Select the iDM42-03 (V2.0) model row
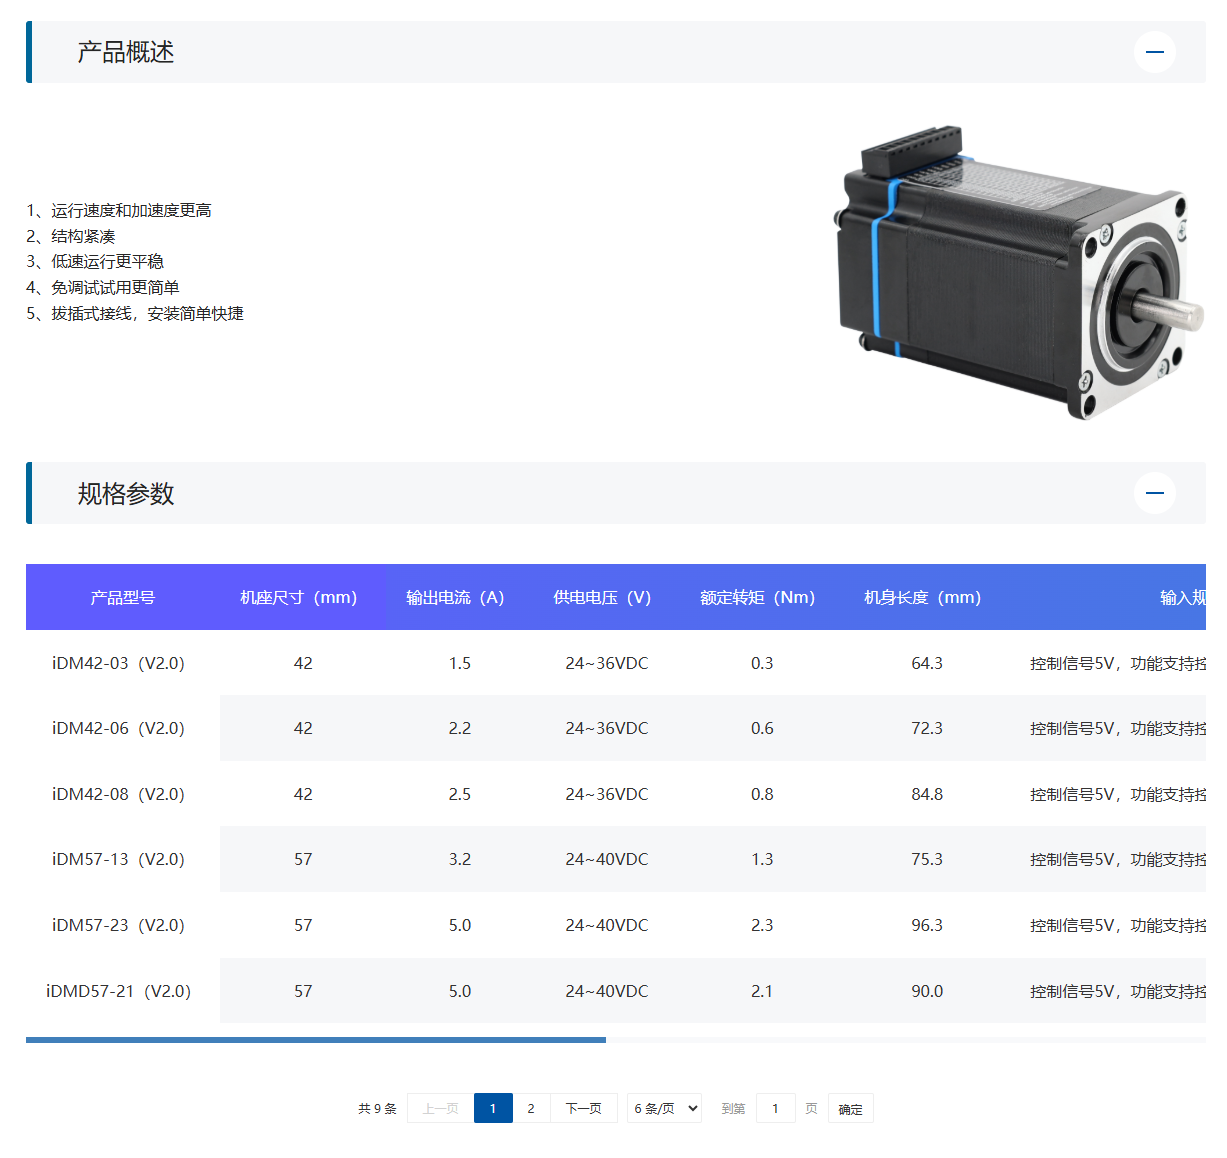The height and width of the screenshot is (1158, 1227). pyautogui.click(x=118, y=663)
